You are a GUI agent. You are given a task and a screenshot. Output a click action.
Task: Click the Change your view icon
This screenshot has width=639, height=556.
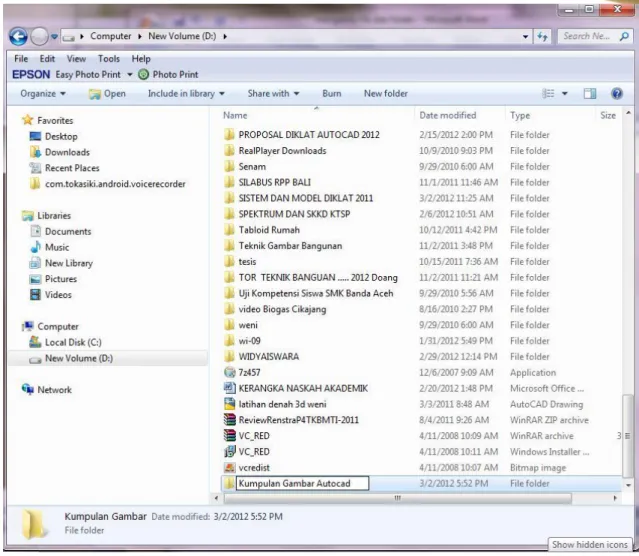(x=548, y=94)
